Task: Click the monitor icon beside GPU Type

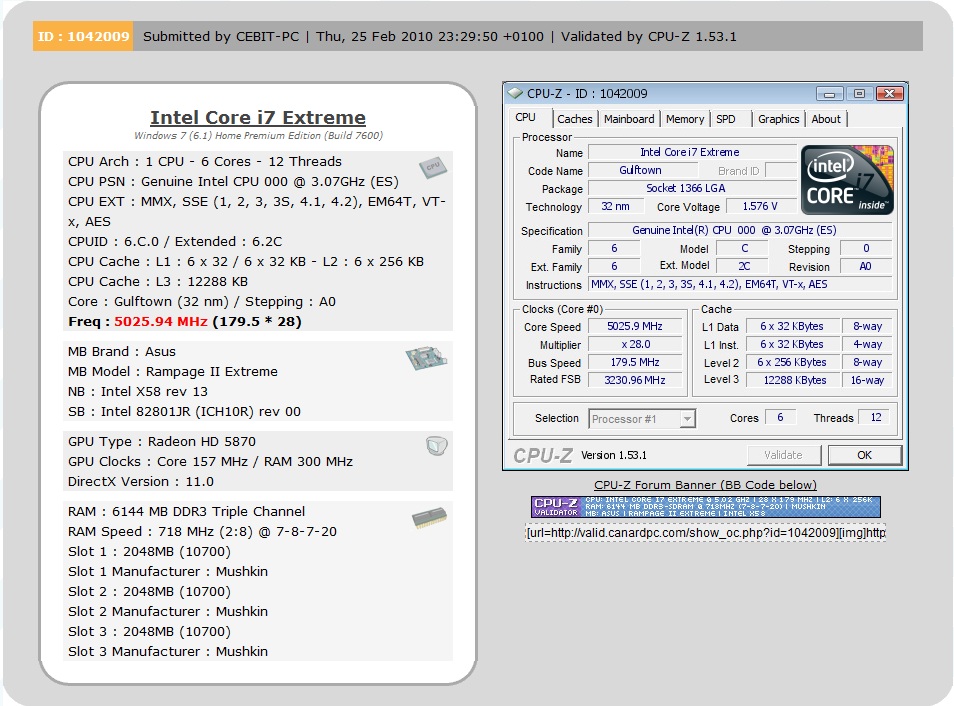Action: pyautogui.click(x=437, y=446)
